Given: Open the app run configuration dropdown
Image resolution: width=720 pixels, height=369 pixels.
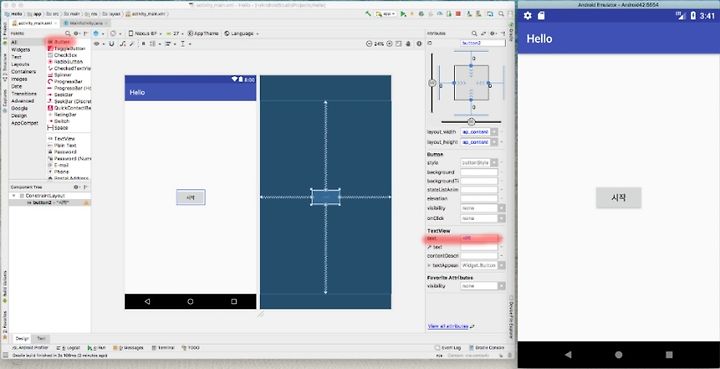Looking at the screenshot, I should (x=386, y=14).
